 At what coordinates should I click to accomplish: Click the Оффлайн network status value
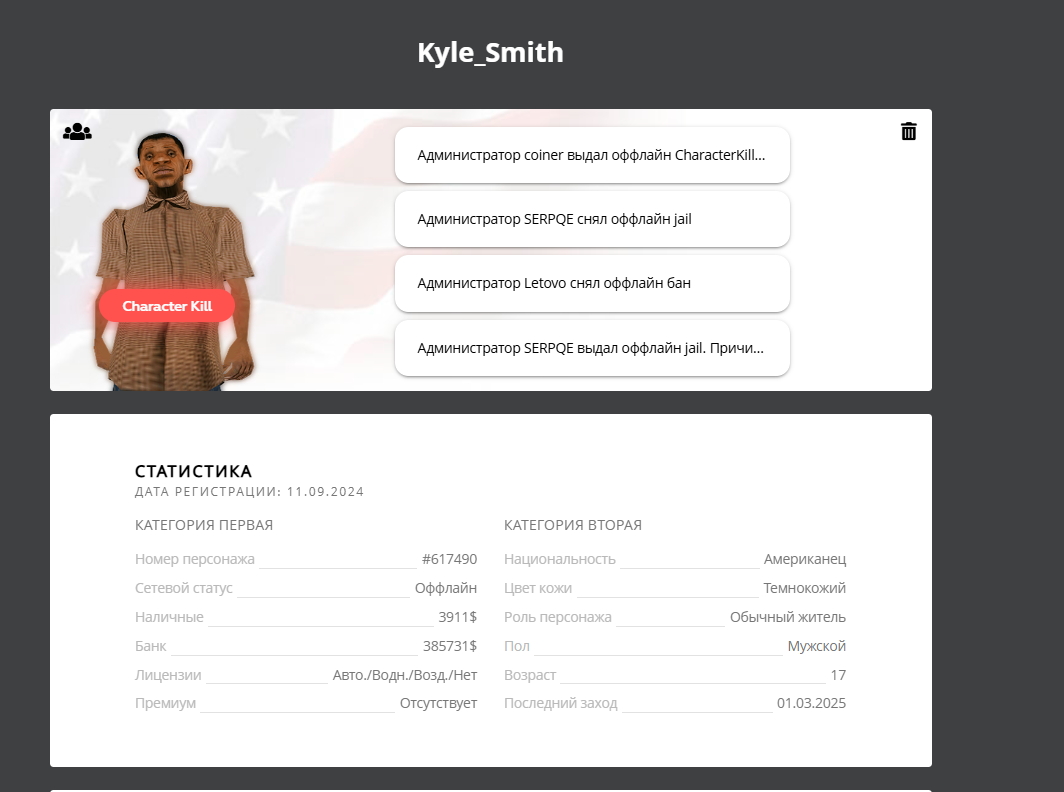[x=445, y=588]
